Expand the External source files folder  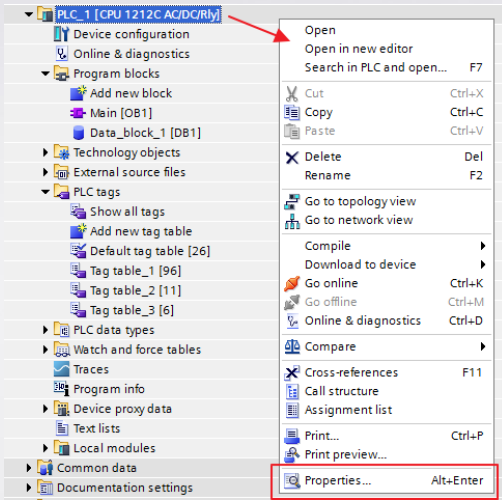pyautogui.click(x=45, y=172)
